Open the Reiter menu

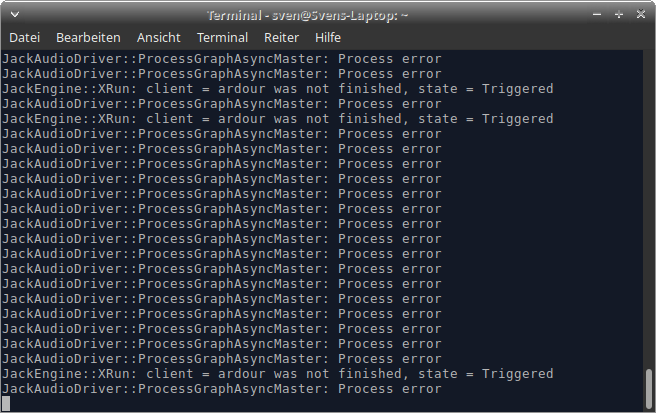(281, 37)
